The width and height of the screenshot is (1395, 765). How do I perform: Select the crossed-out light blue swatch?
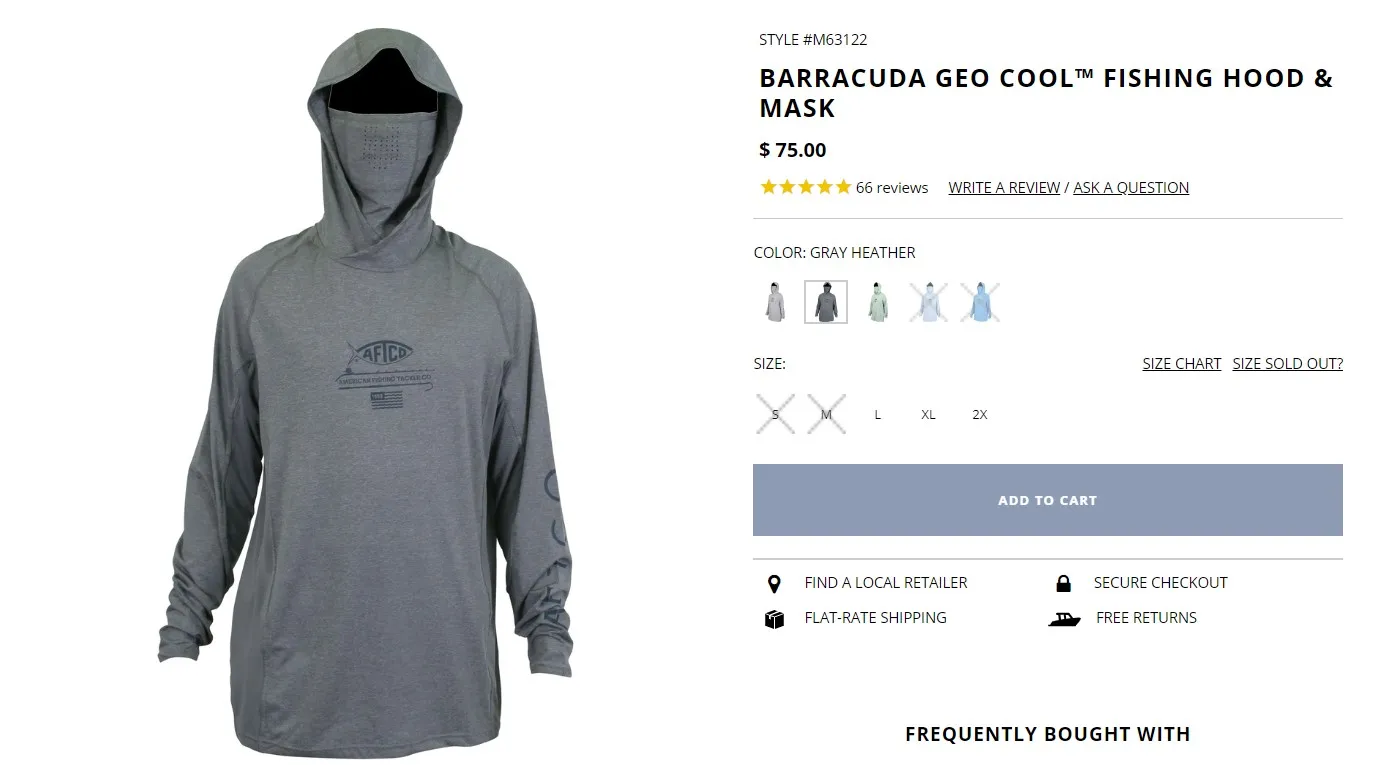click(x=980, y=302)
